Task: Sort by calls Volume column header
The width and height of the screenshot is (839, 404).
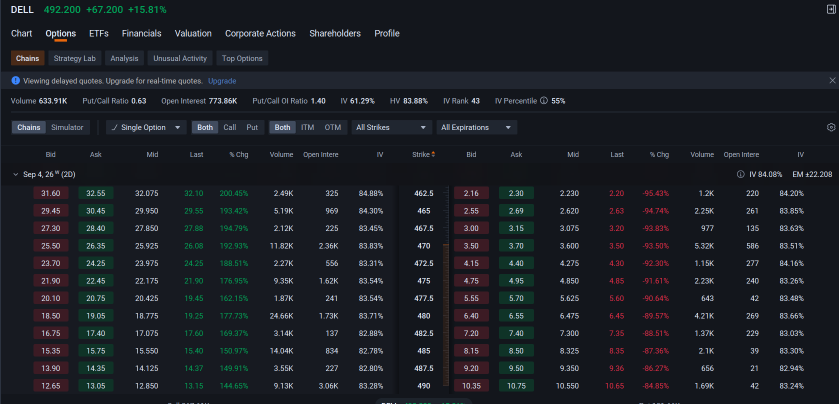Action: pos(281,155)
